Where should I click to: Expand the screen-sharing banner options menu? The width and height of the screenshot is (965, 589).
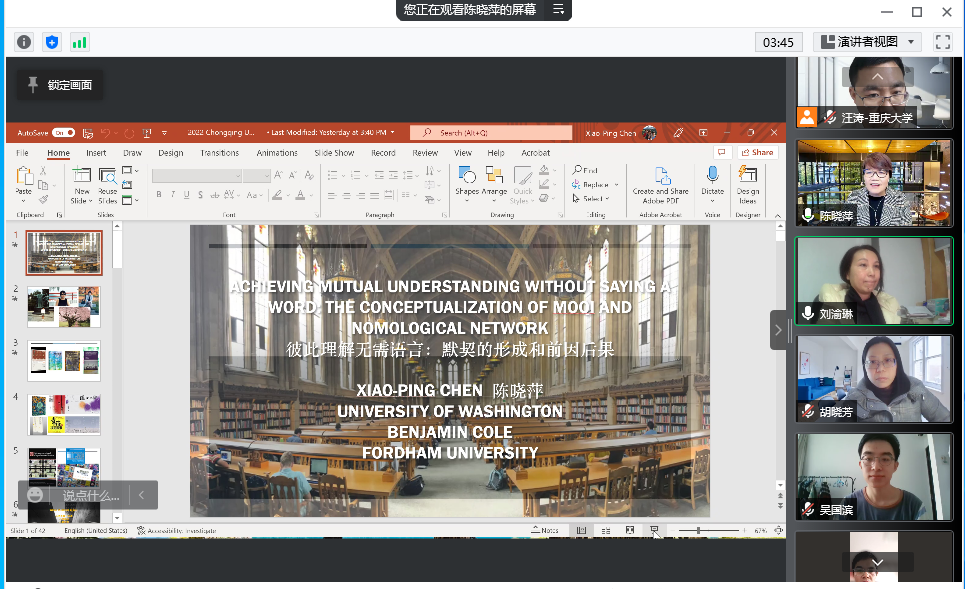coord(559,10)
